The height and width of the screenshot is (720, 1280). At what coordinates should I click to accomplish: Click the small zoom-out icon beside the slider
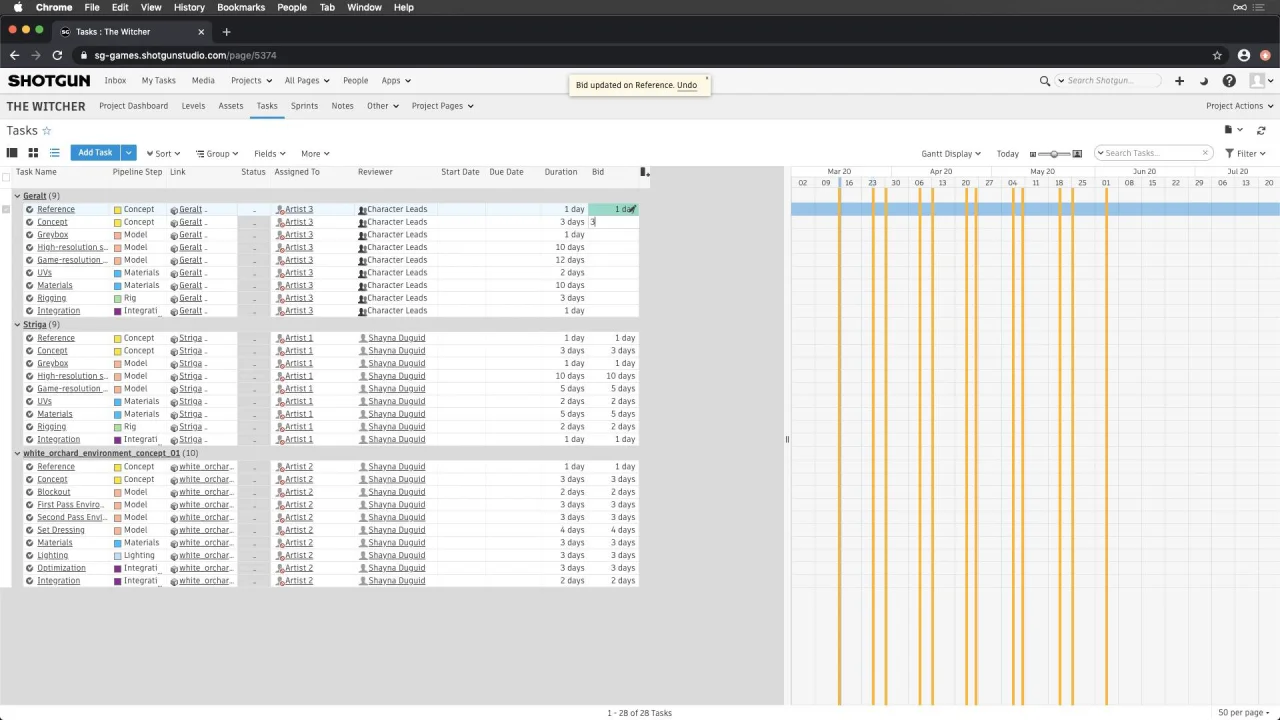(x=1033, y=154)
